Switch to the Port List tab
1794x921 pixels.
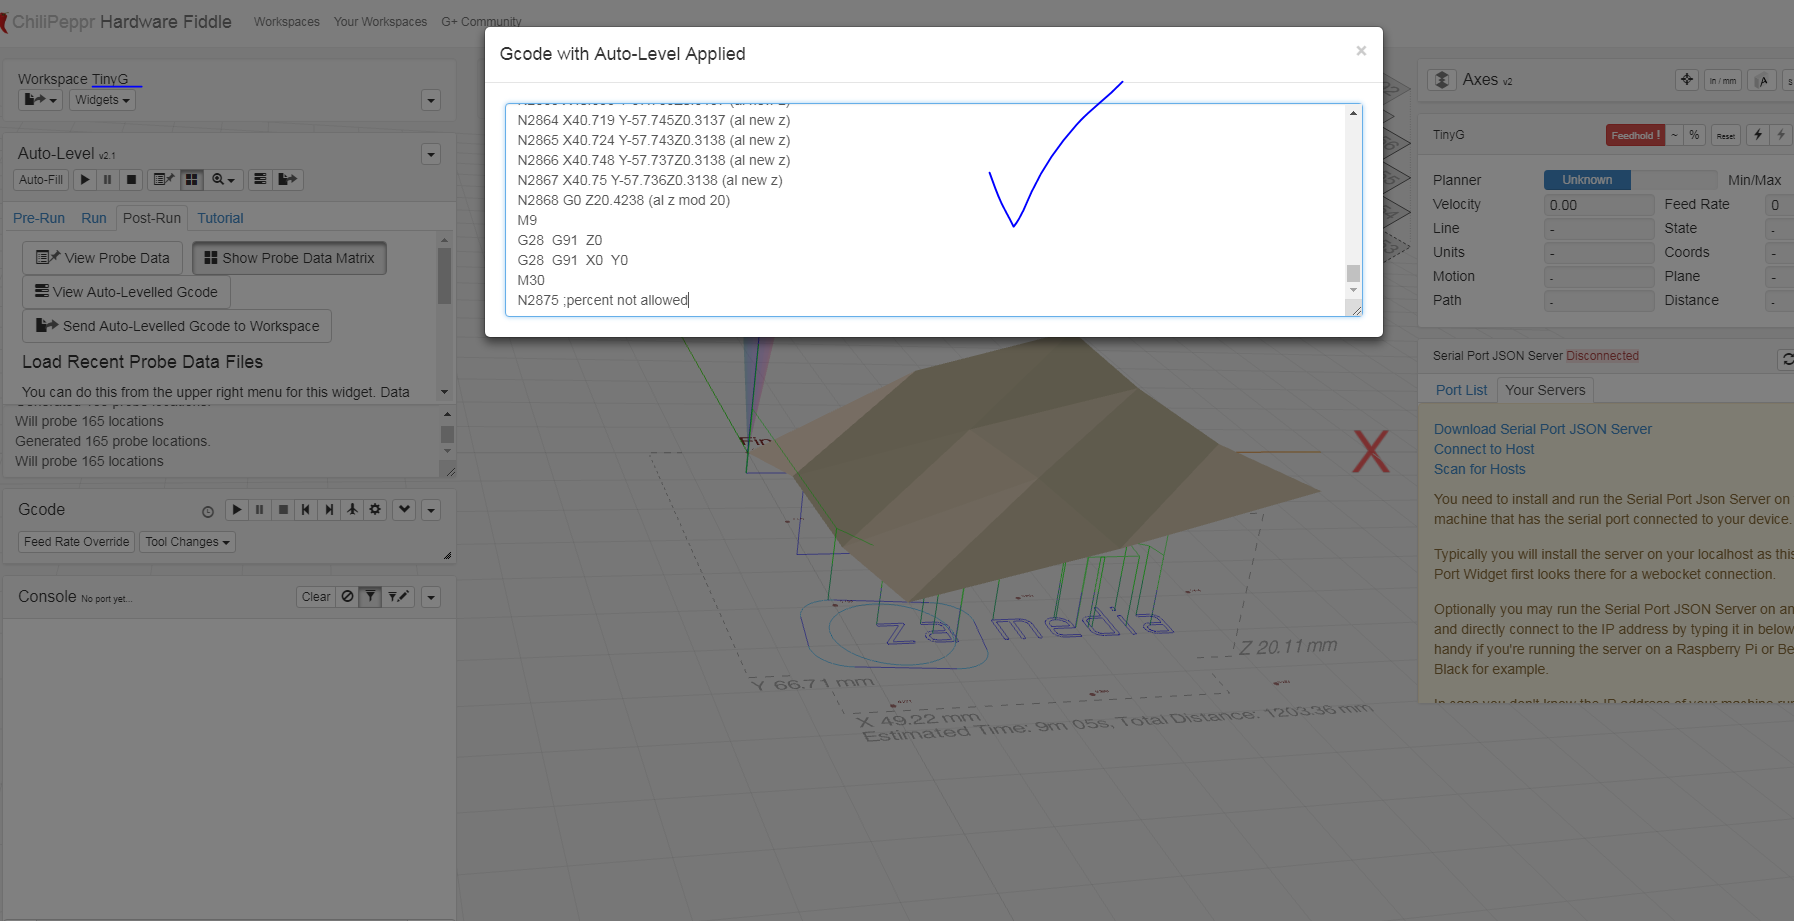point(1461,390)
